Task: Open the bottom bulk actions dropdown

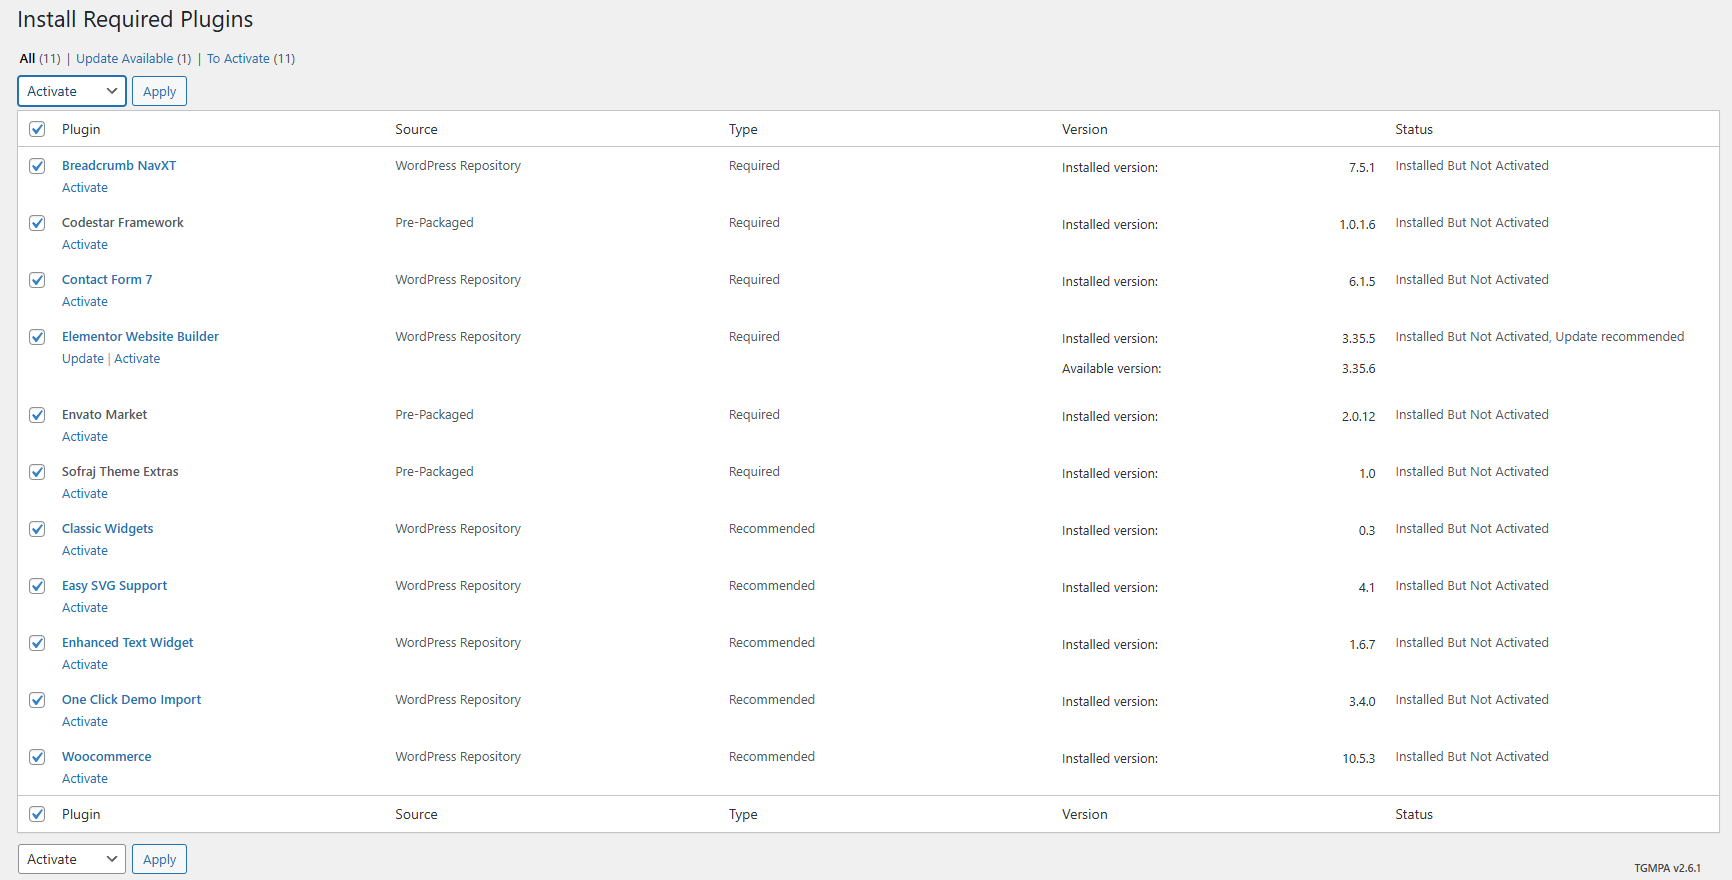Action: (72, 859)
